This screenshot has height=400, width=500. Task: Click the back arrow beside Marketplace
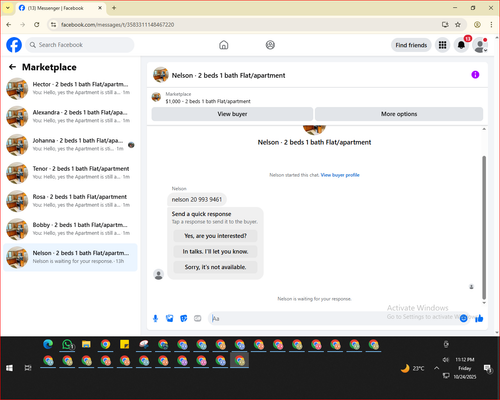(12, 67)
